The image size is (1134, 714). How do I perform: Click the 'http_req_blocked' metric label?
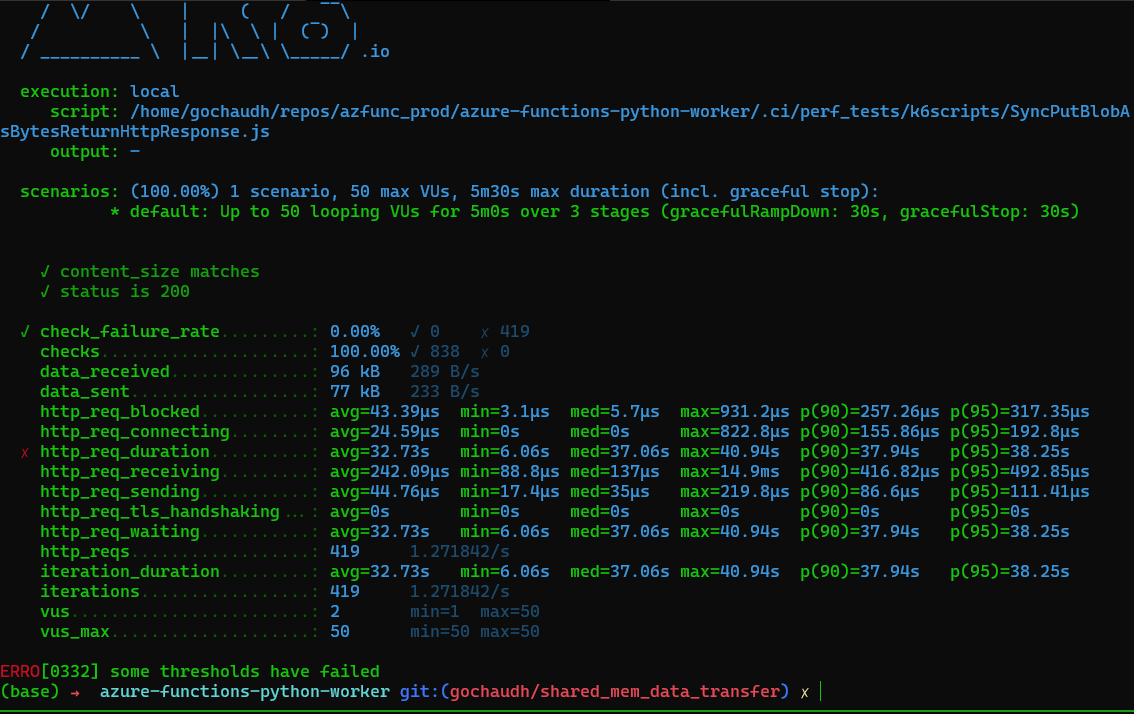pyautogui.click(x=119, y=412)
